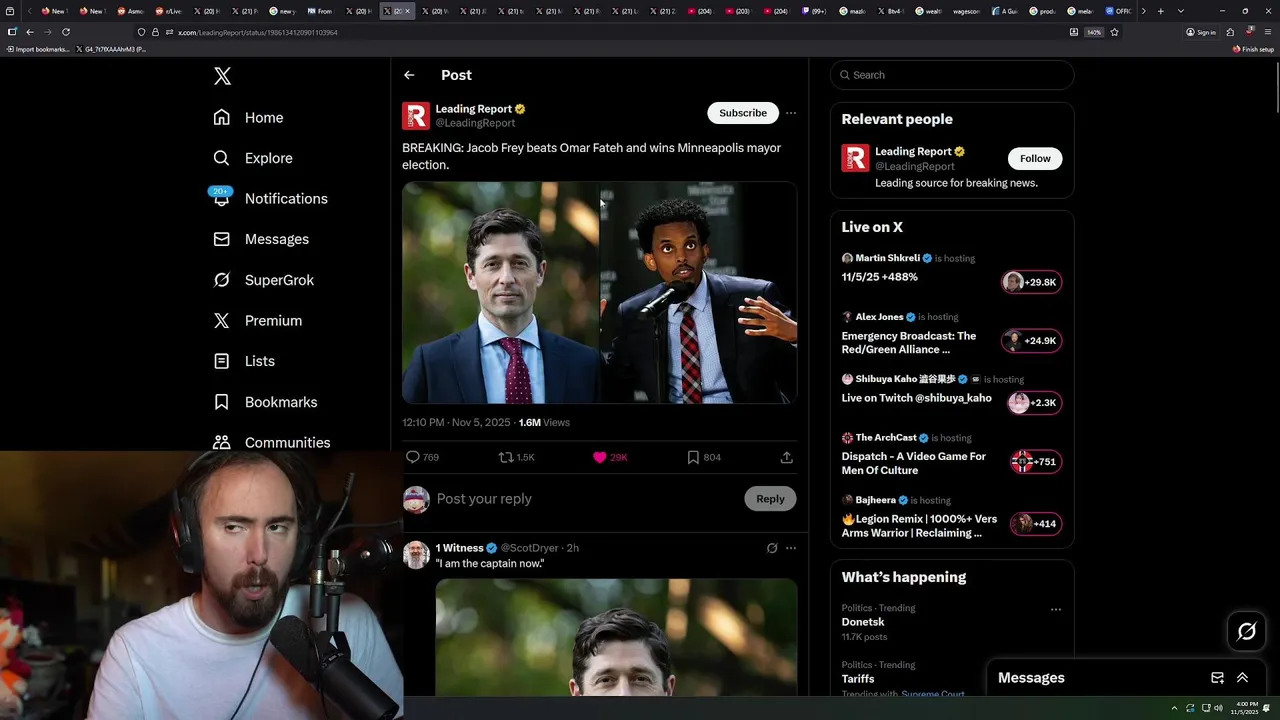The height and width of the screenshot is (720, 1280).
Task: Open more options for Leading Report post
Action: [x=791, y=113]
